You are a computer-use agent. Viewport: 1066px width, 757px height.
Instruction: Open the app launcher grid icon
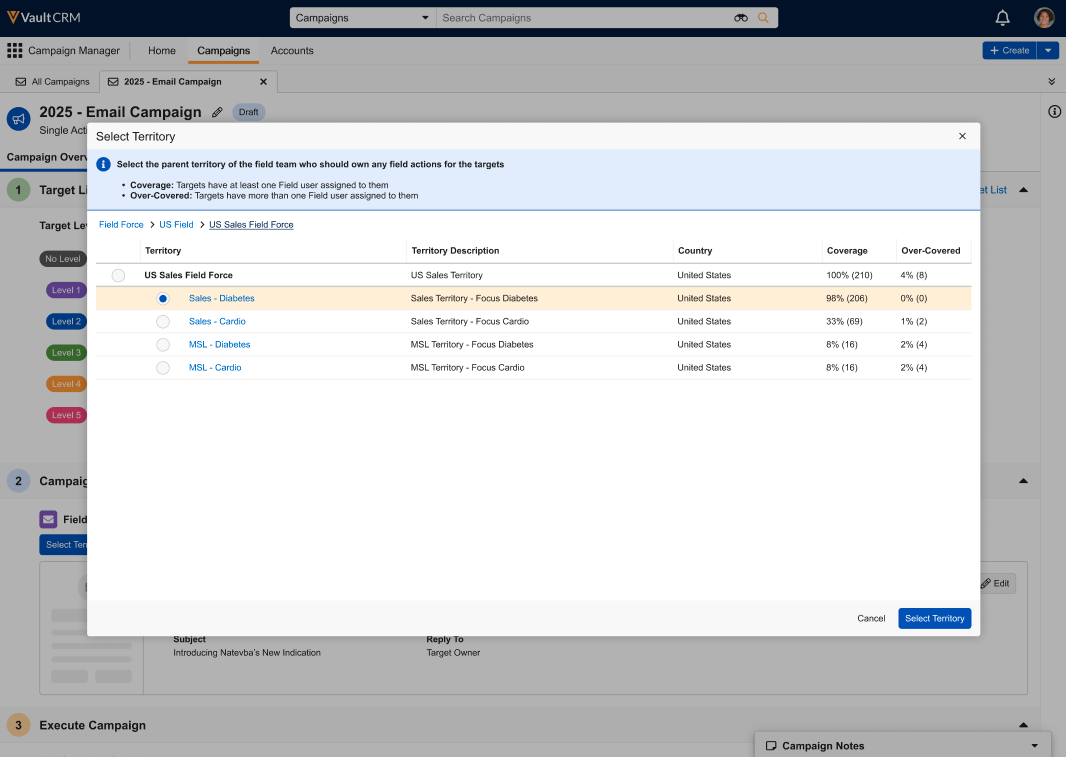(x=15, y=51)
